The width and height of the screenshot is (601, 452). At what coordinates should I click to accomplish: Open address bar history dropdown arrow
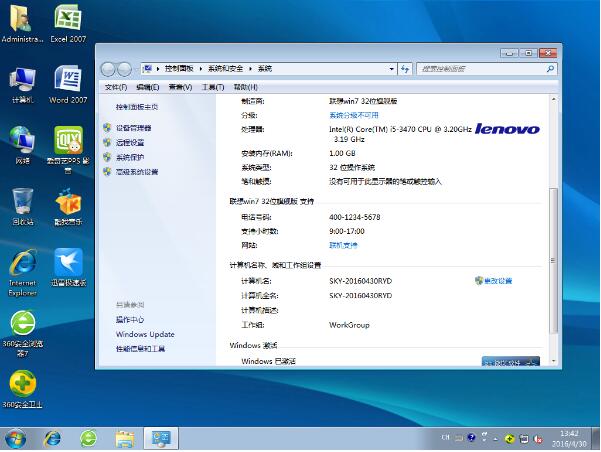[x=391, y=69]
